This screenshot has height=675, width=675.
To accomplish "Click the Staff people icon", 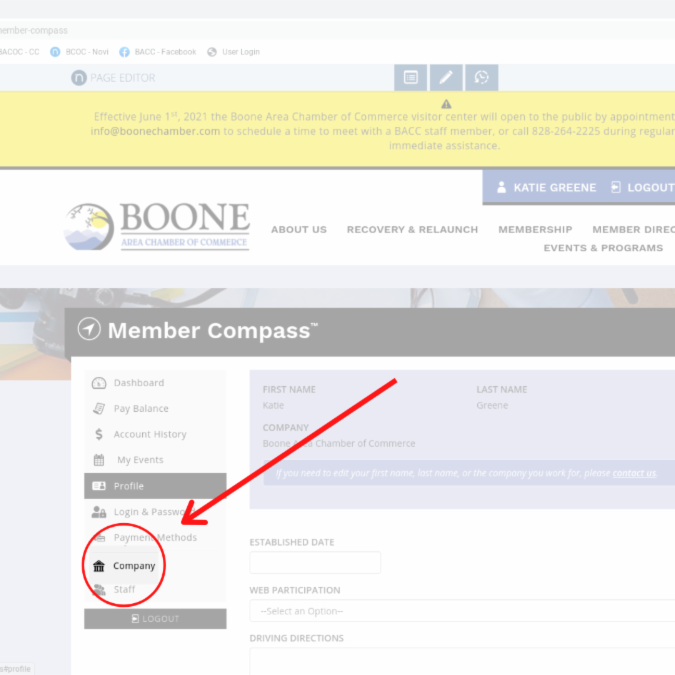I will pos(99,589).
